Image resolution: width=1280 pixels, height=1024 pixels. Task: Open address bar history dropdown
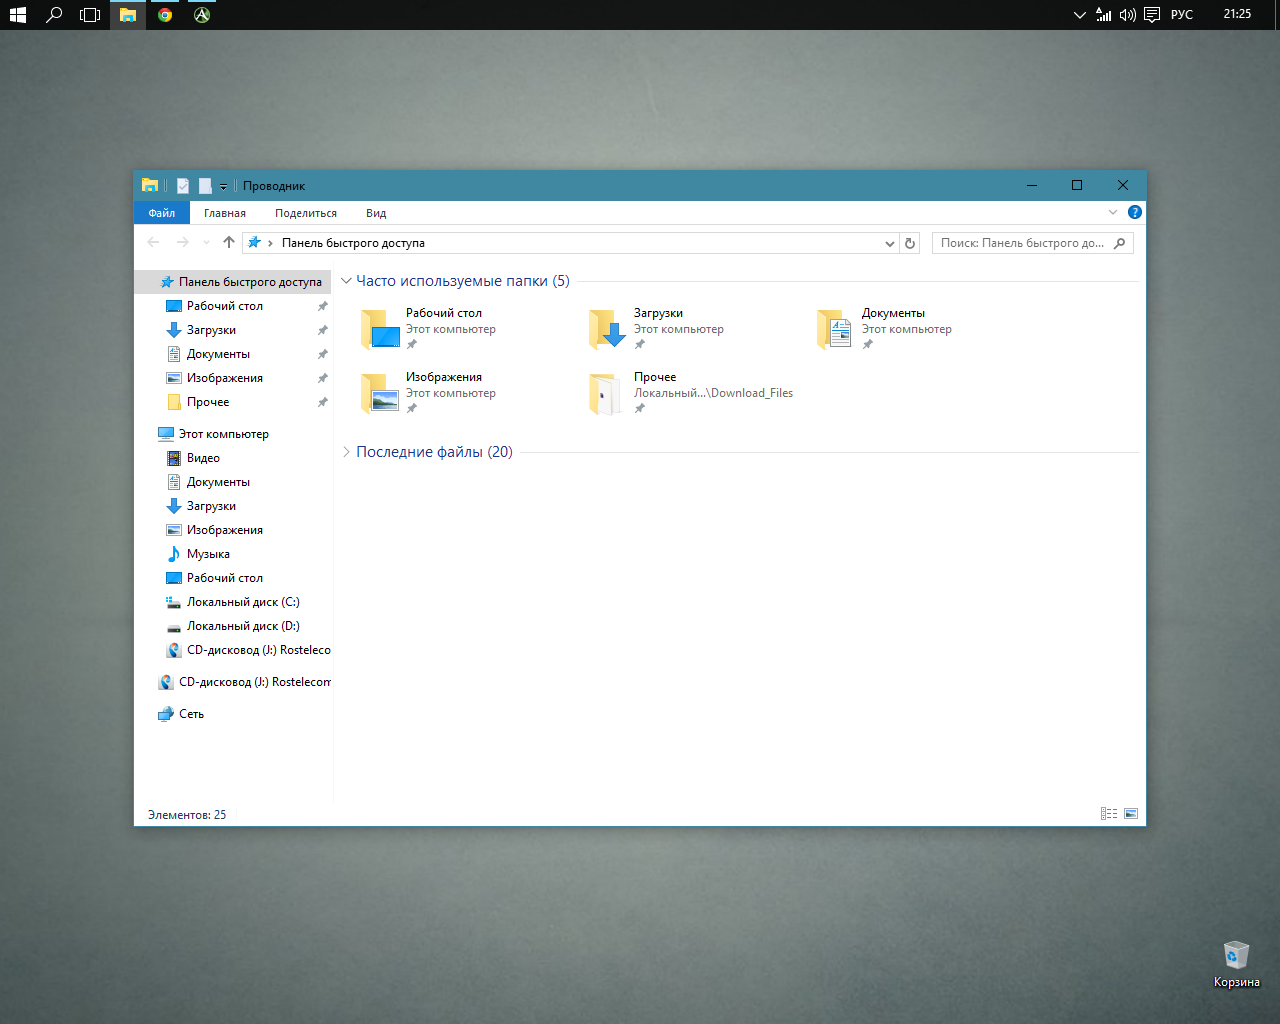coord(890,243)
